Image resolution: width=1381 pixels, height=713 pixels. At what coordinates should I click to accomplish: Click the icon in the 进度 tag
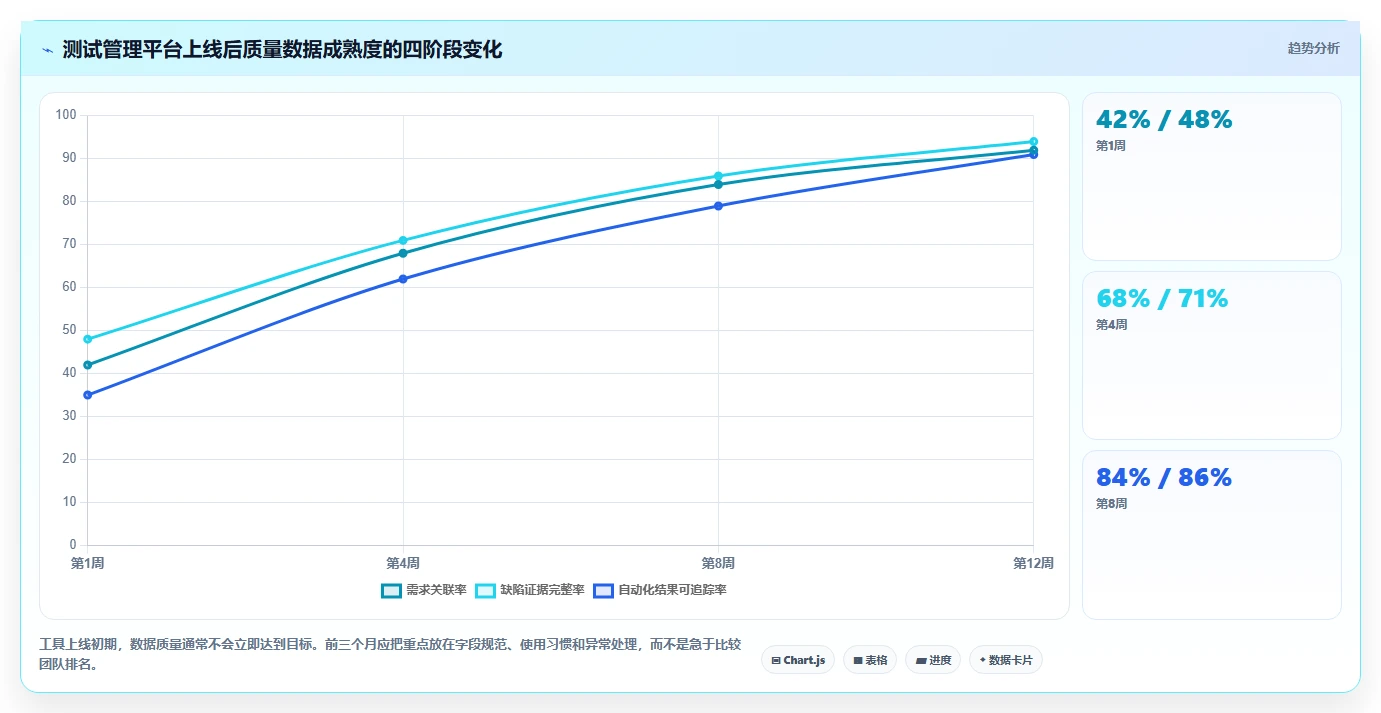coord(921,660)
